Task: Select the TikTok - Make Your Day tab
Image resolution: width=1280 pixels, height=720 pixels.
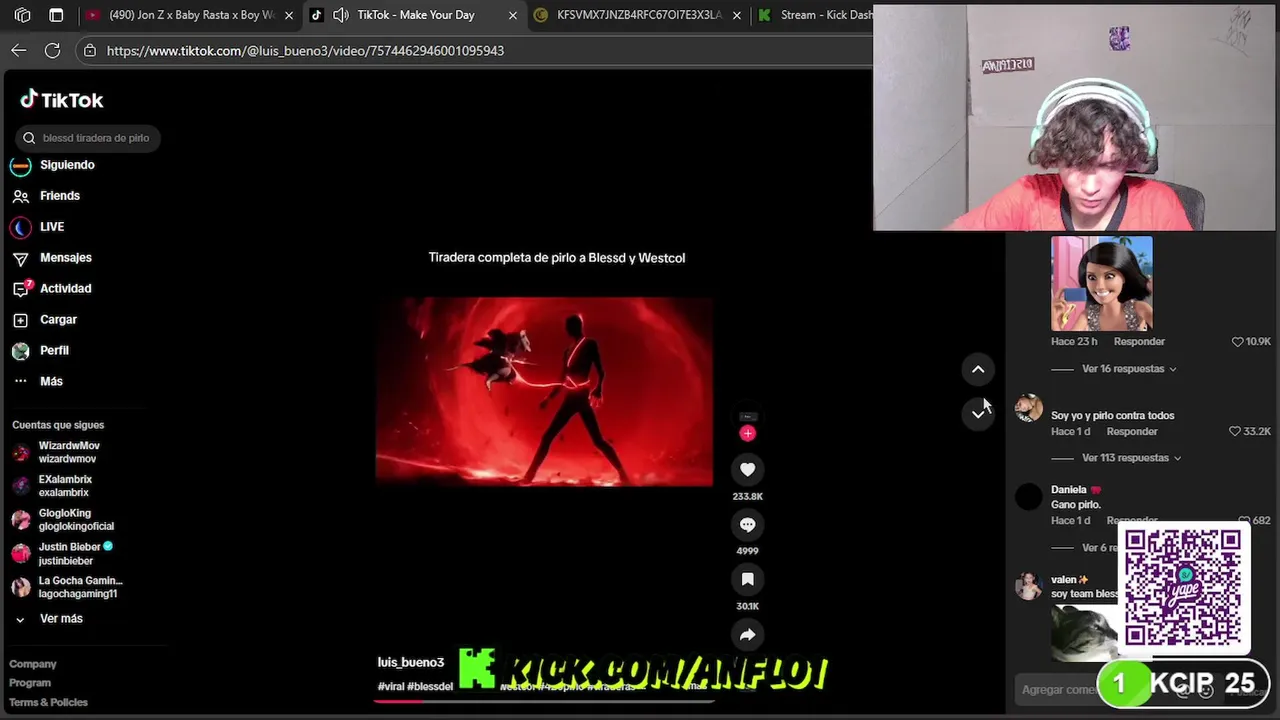Action: click(415, 15)
